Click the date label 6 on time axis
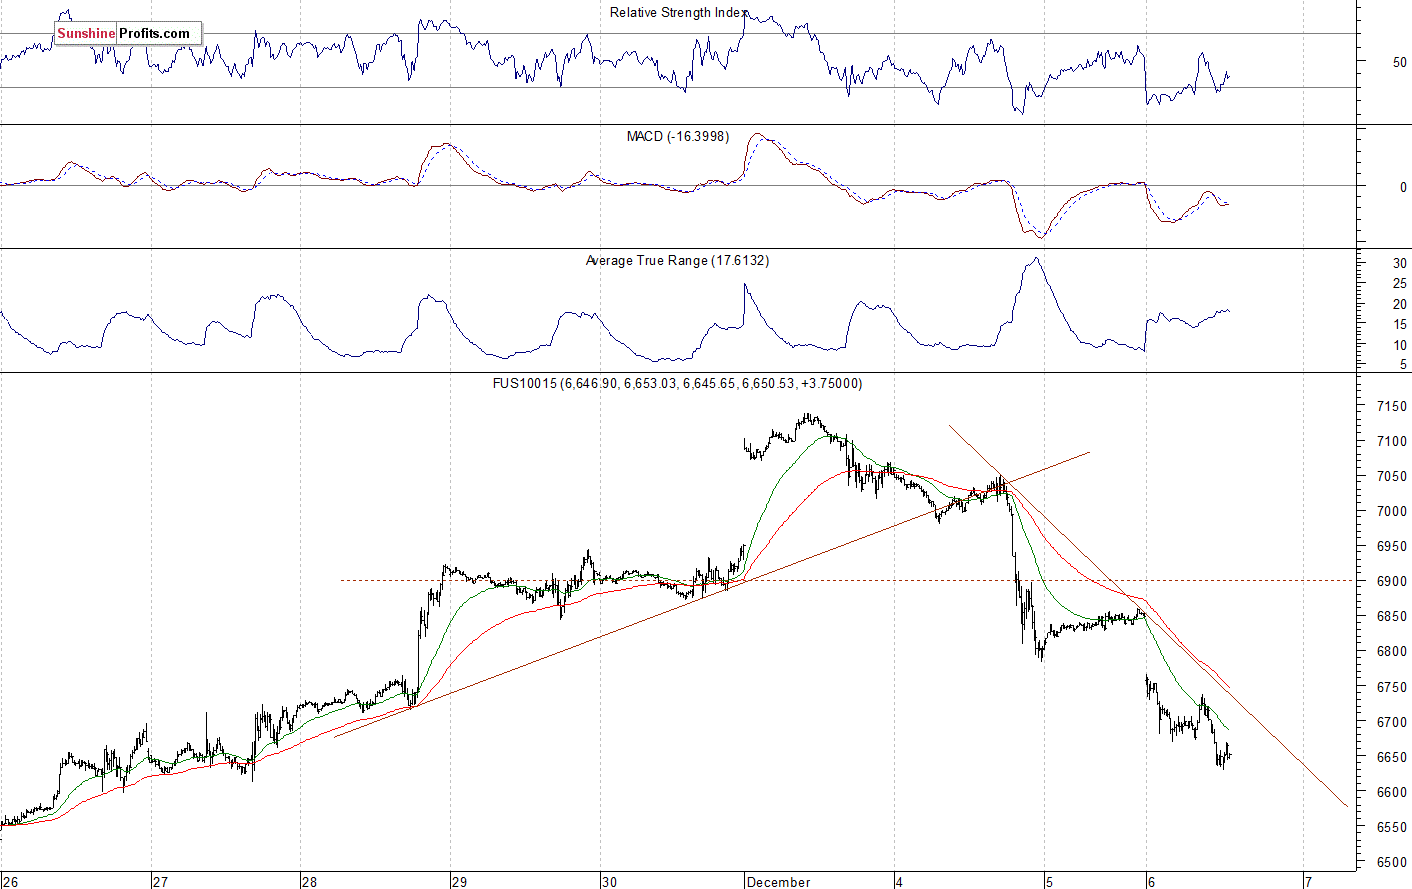The width and height of the screenshot is (1412, 889). [x=1152, y=882]
